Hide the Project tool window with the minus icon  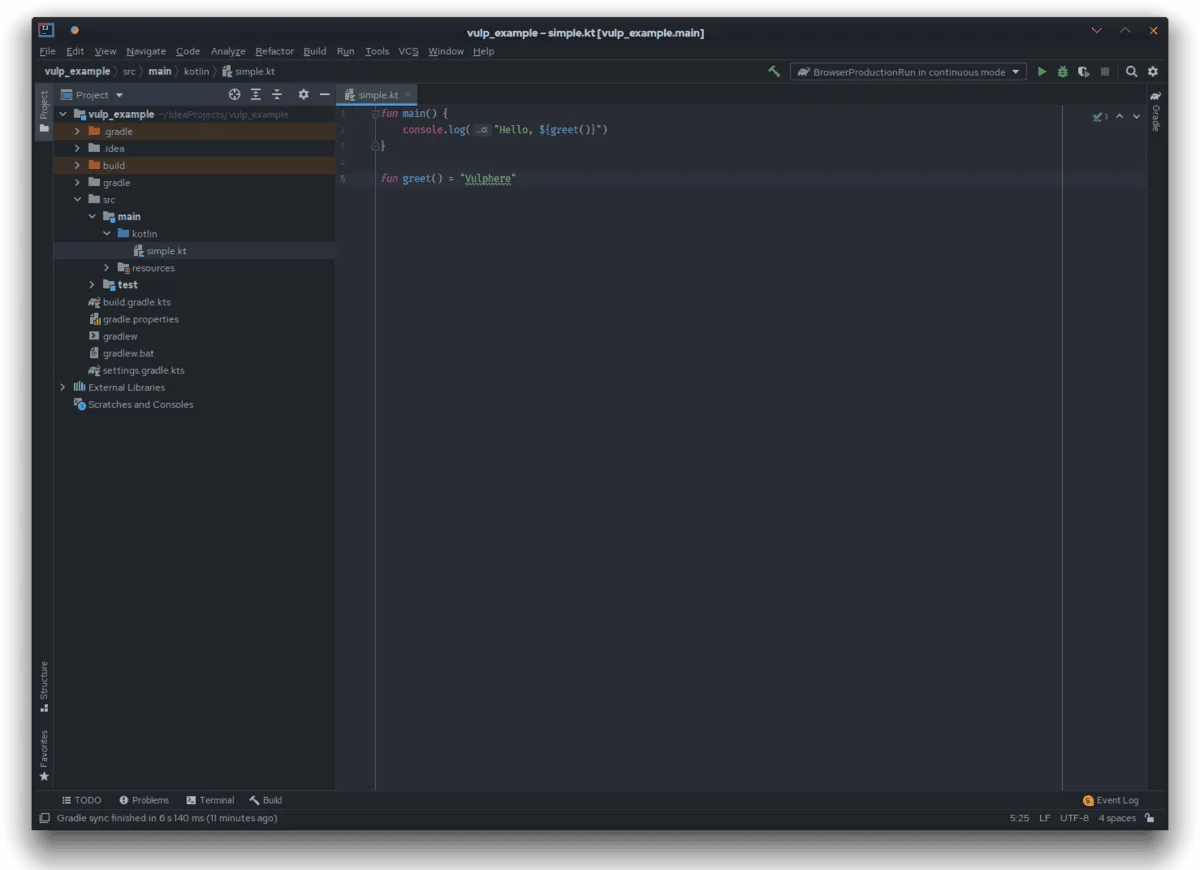[324, 94]
